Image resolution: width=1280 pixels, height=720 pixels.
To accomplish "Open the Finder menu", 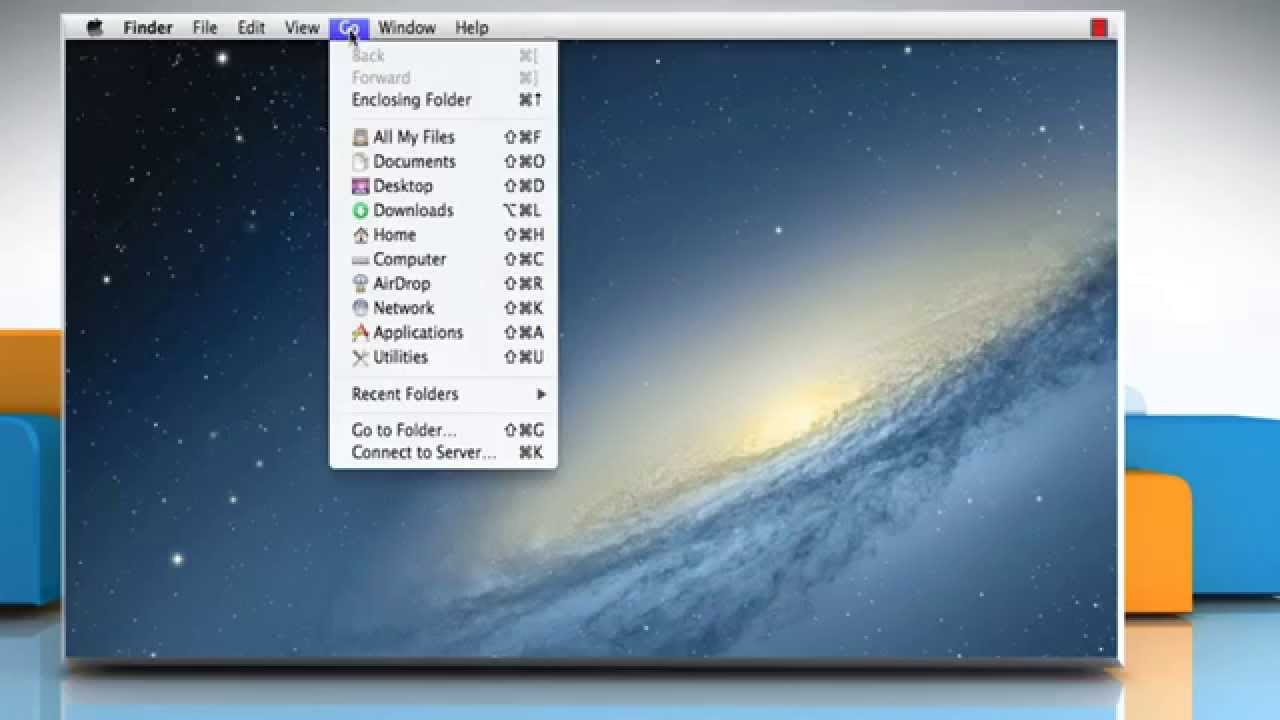I will click(148, 28).
